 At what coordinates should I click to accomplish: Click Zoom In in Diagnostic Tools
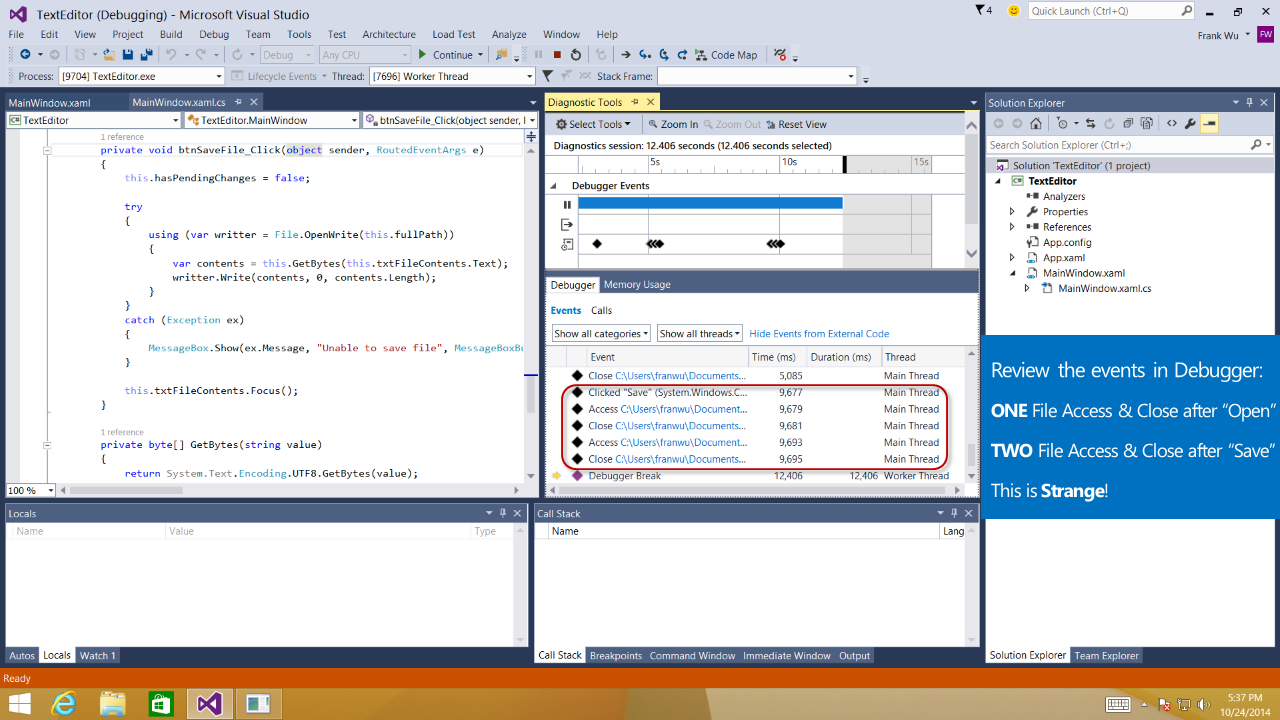(672, 124)
